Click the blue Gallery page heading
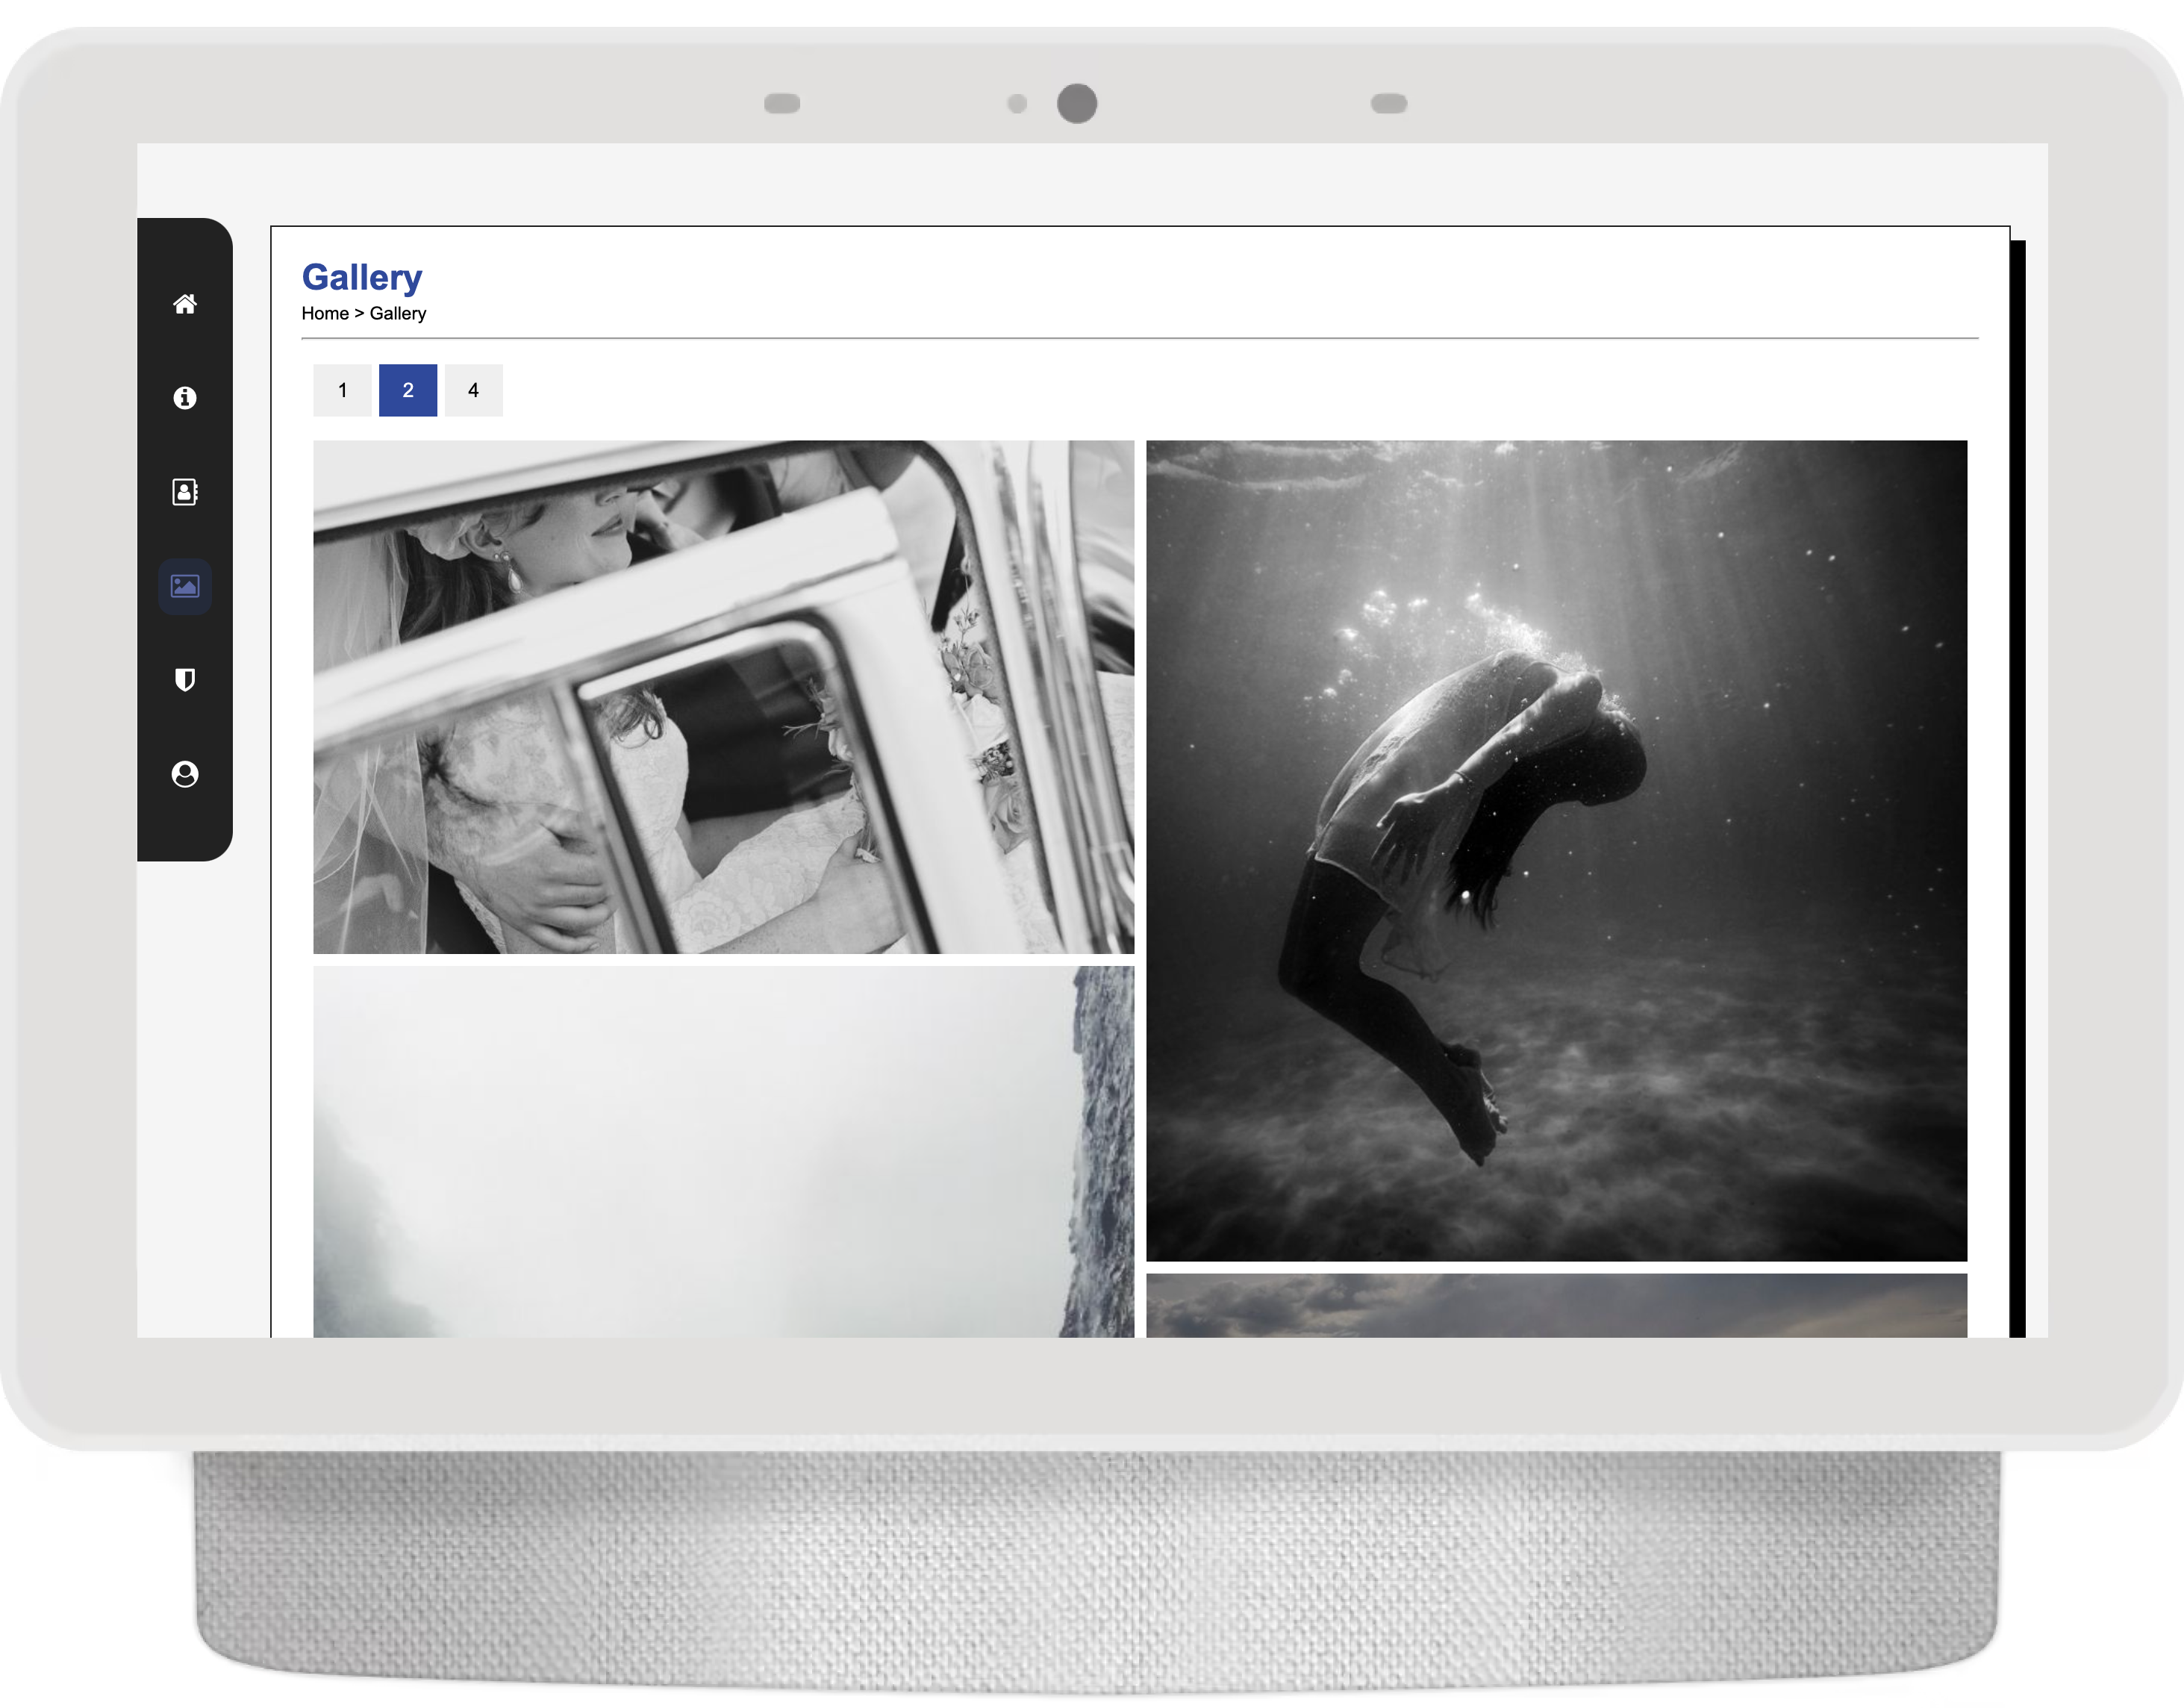 (362, 277)
